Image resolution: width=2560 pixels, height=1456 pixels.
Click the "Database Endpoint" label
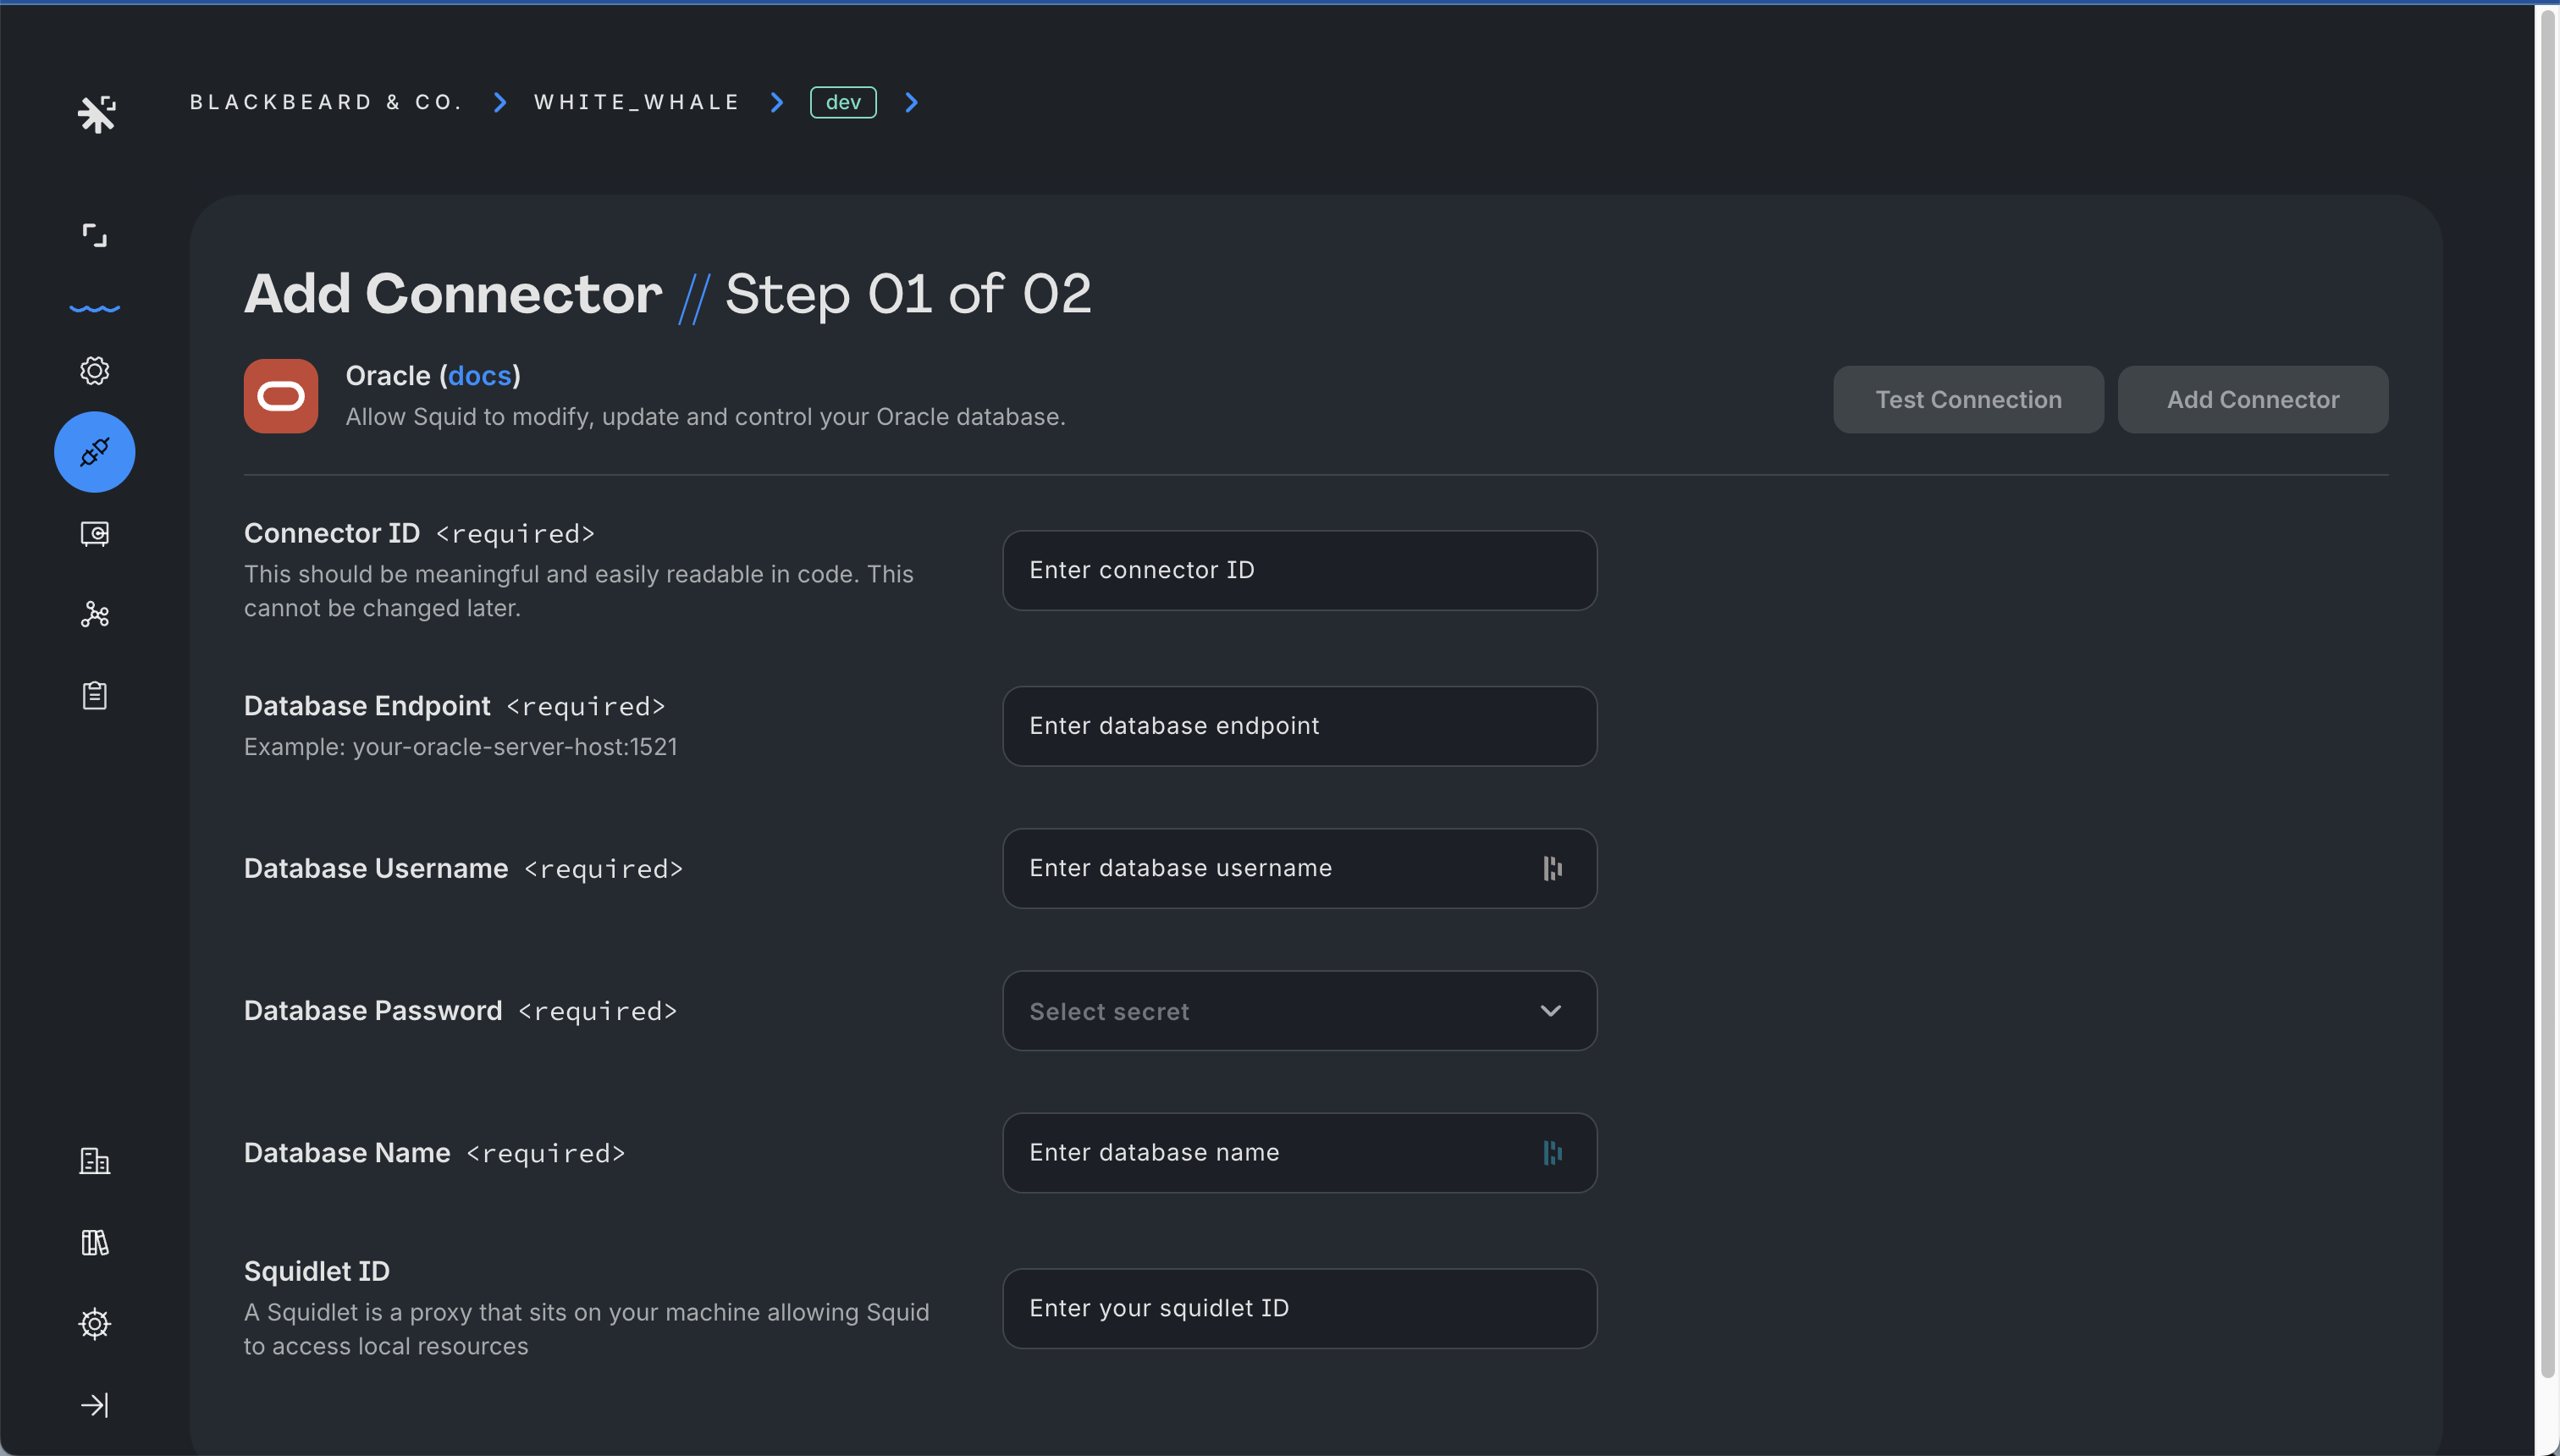367,706
